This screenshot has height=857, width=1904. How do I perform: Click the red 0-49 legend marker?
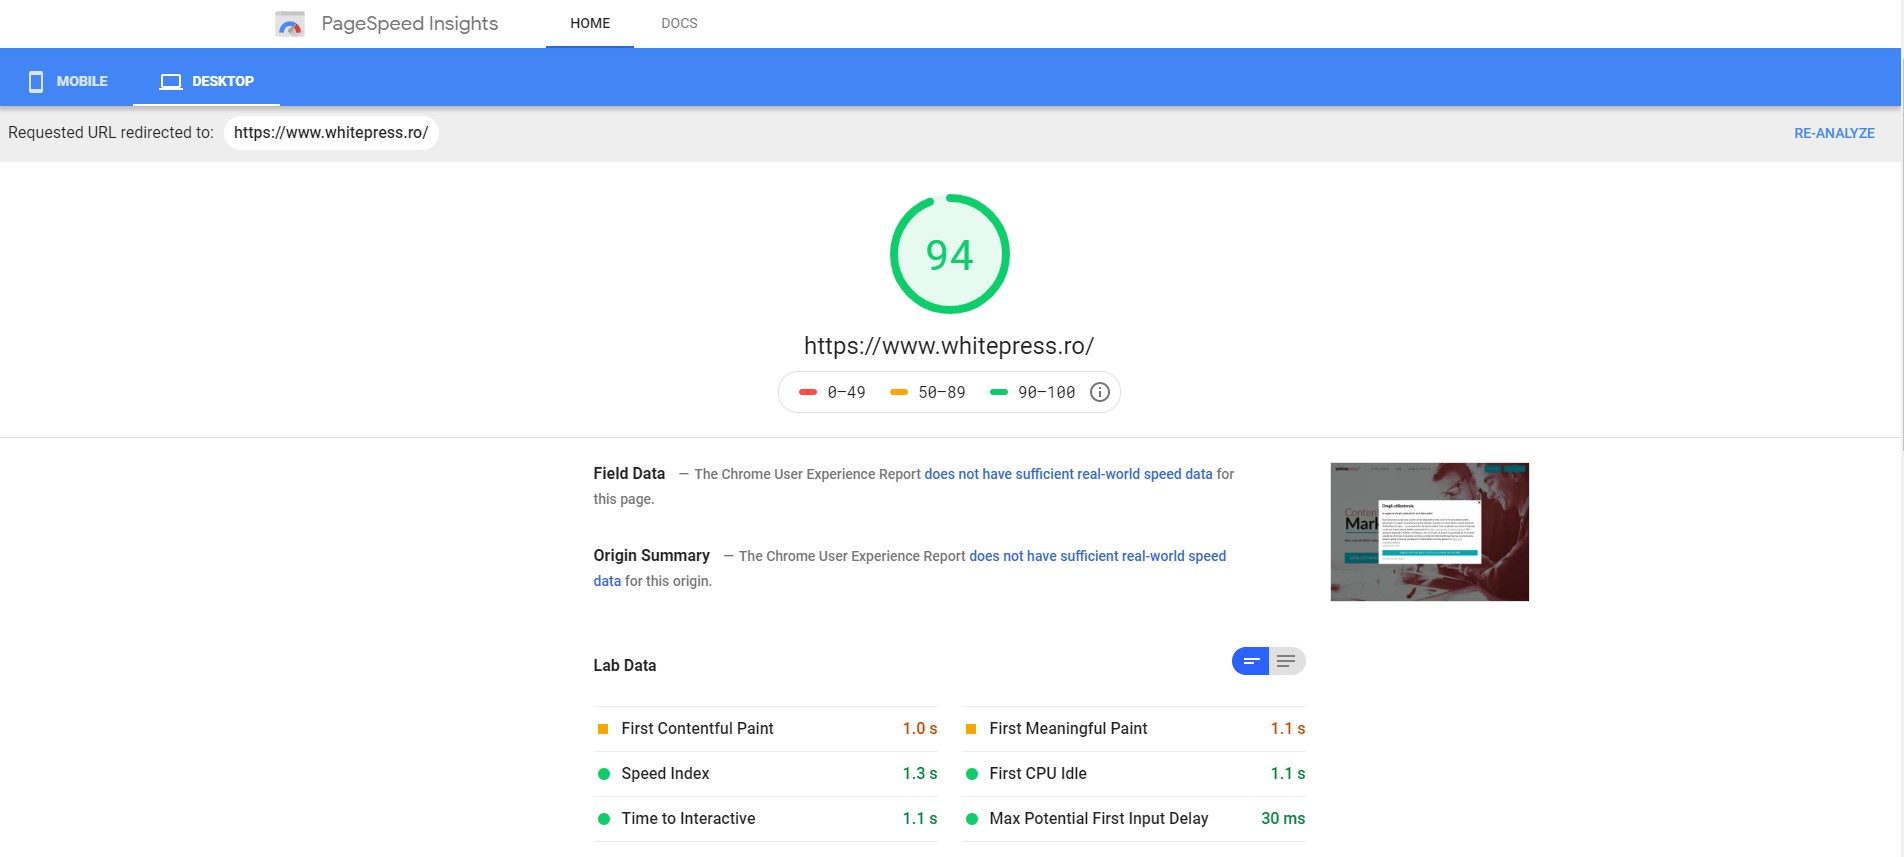[808, 392]
